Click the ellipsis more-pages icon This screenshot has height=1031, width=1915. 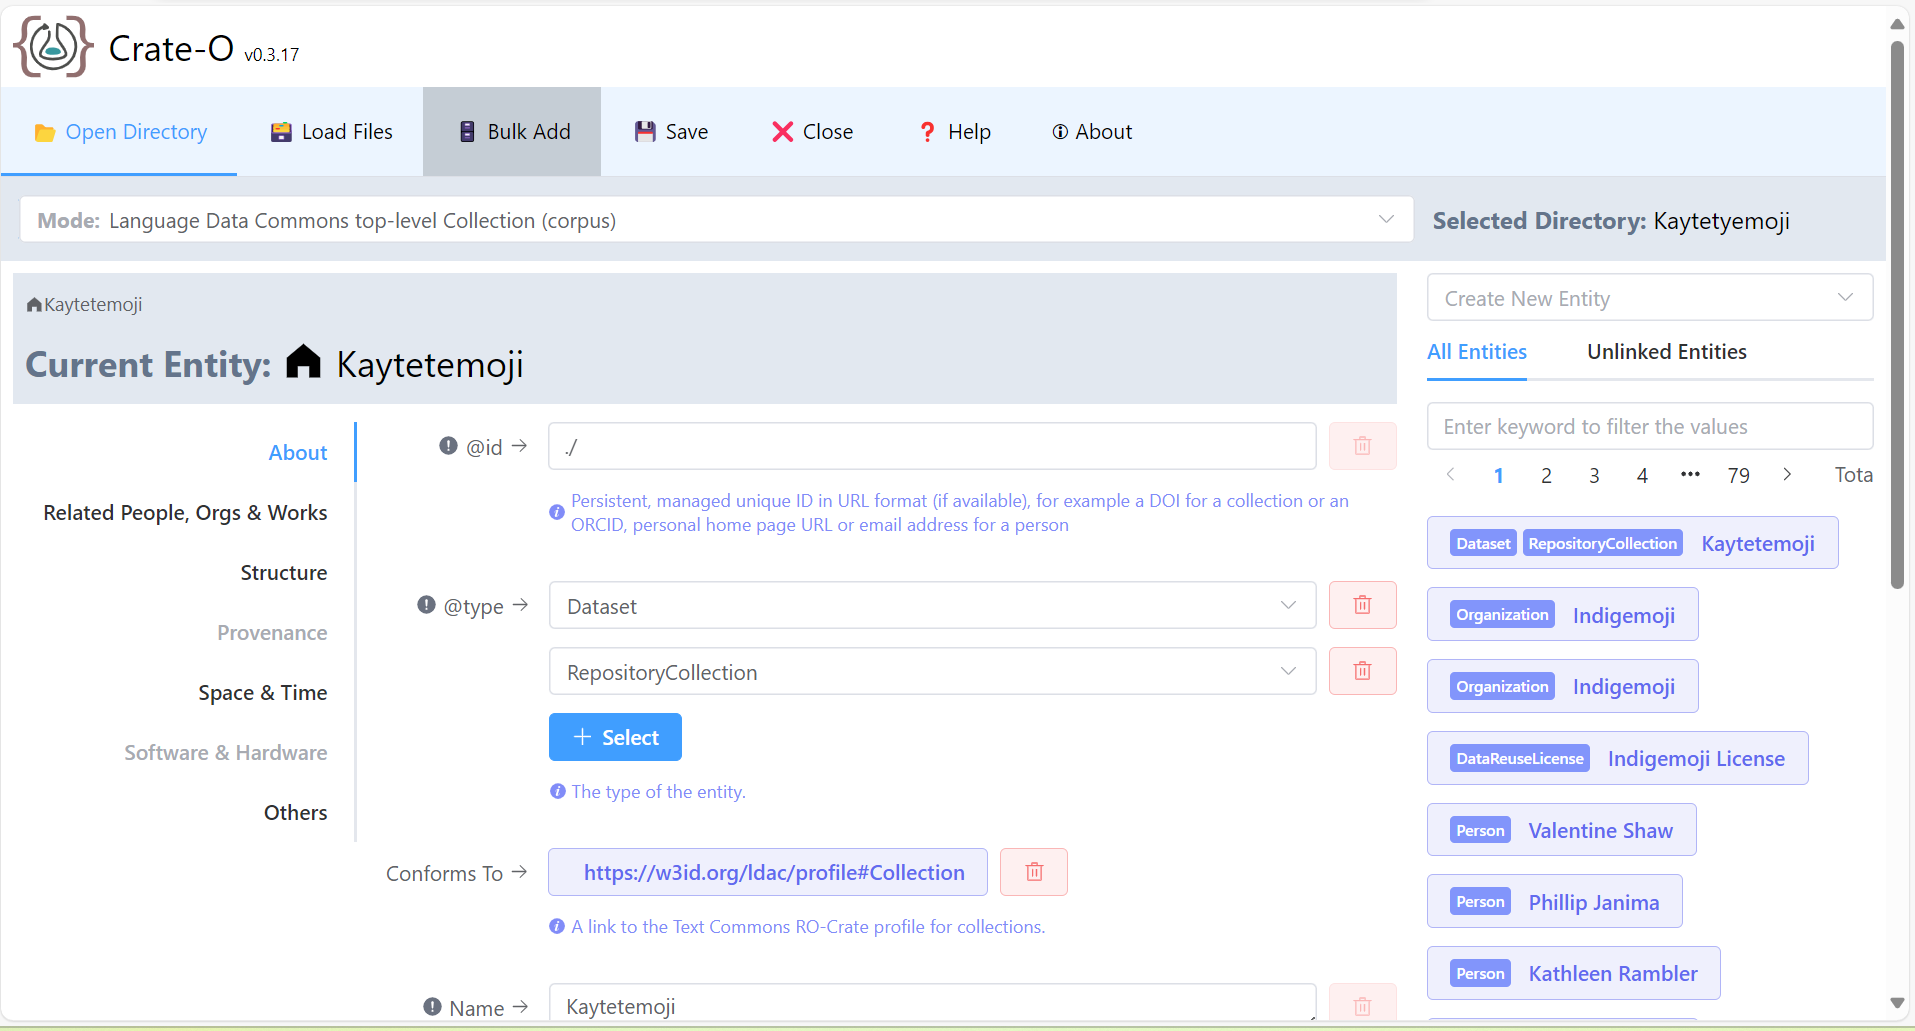point(1690,475)
